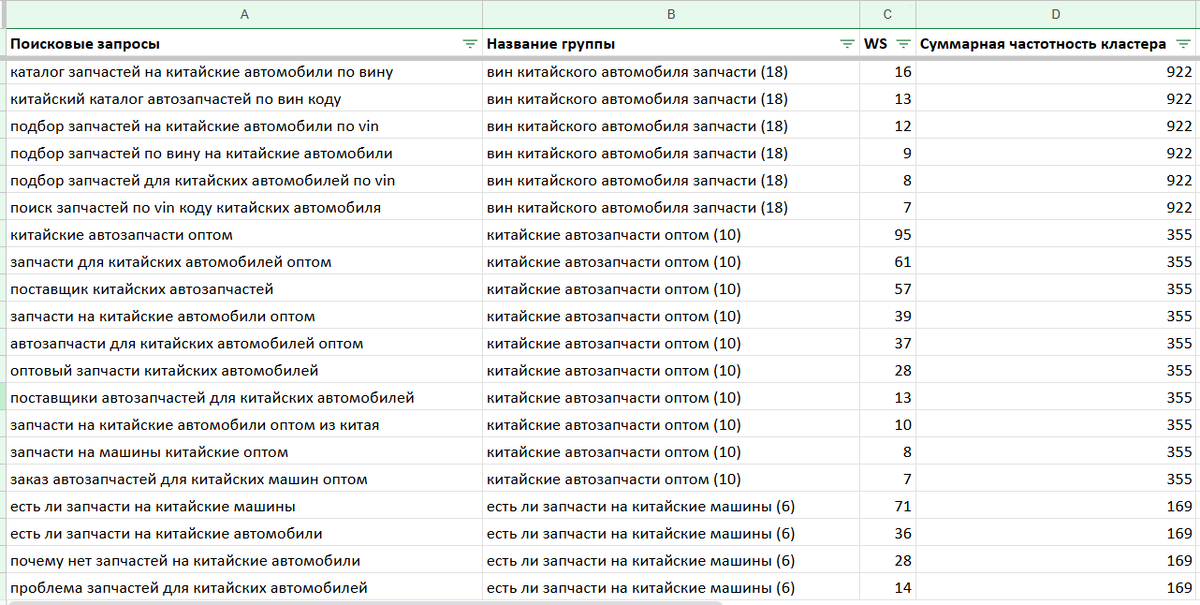Select cell 'поиск запчастей по vin коду китайских автомобиля'

(243, 207)
